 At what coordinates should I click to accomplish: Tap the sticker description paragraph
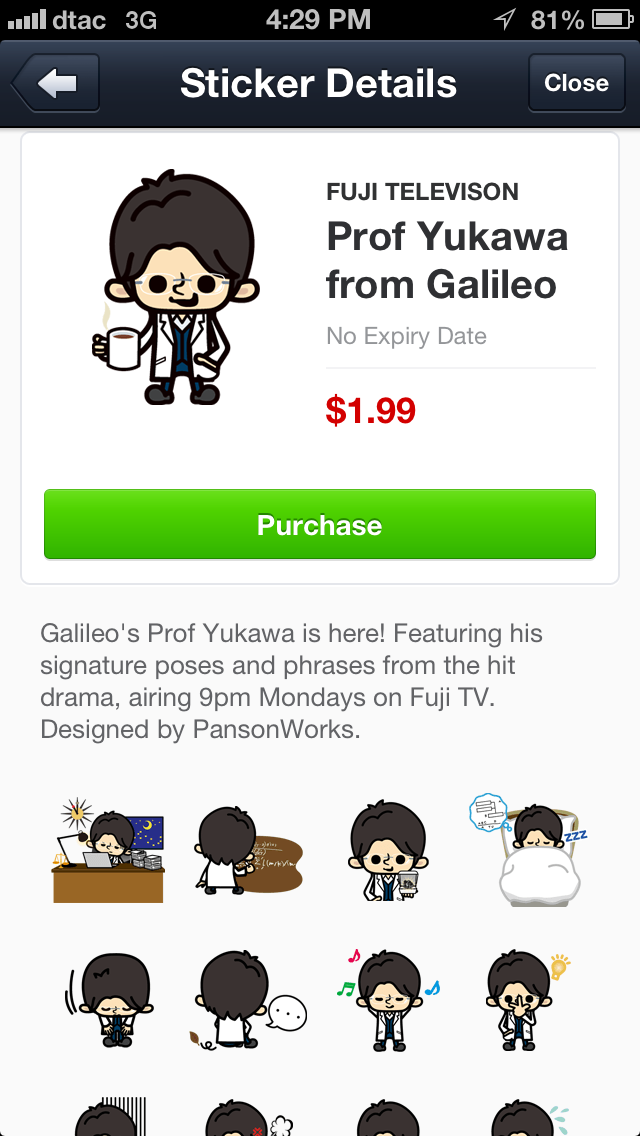(291, 681)
